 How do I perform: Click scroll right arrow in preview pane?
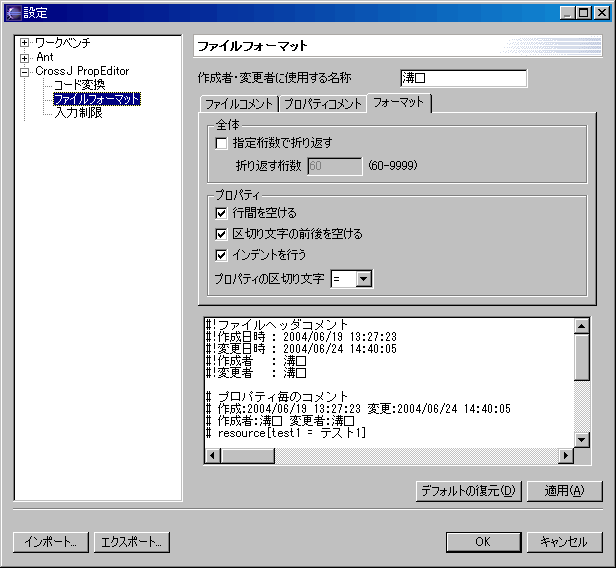[566, 456]
